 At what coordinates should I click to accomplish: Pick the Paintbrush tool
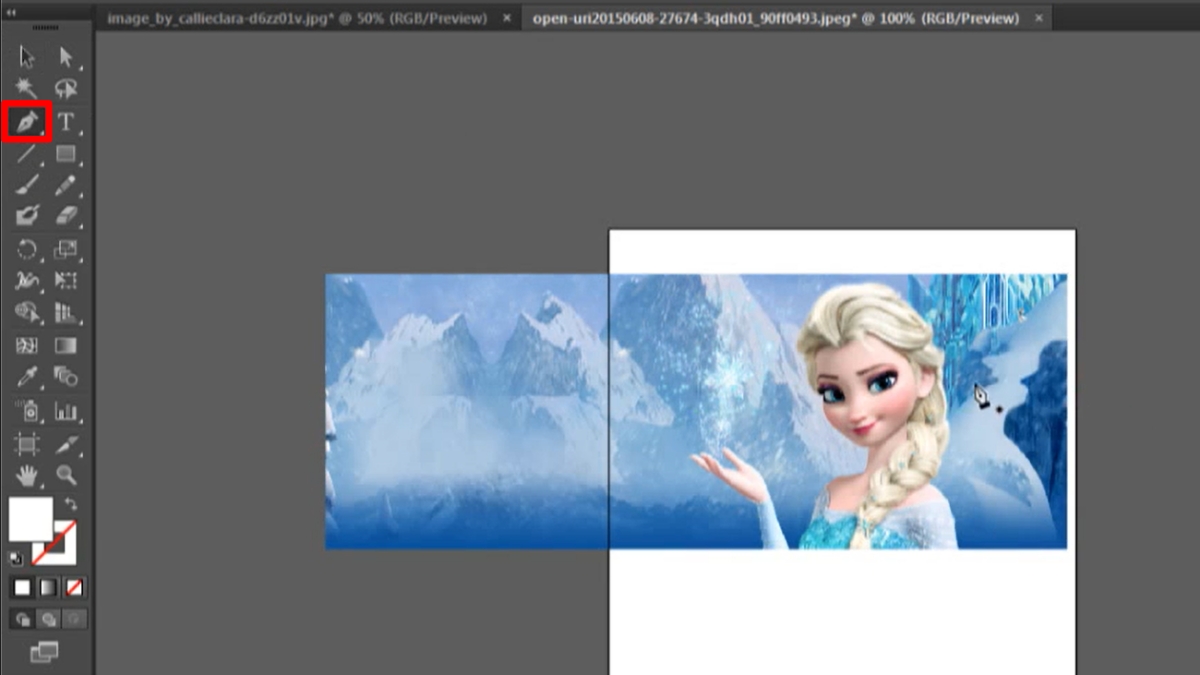tap(27, 185)
